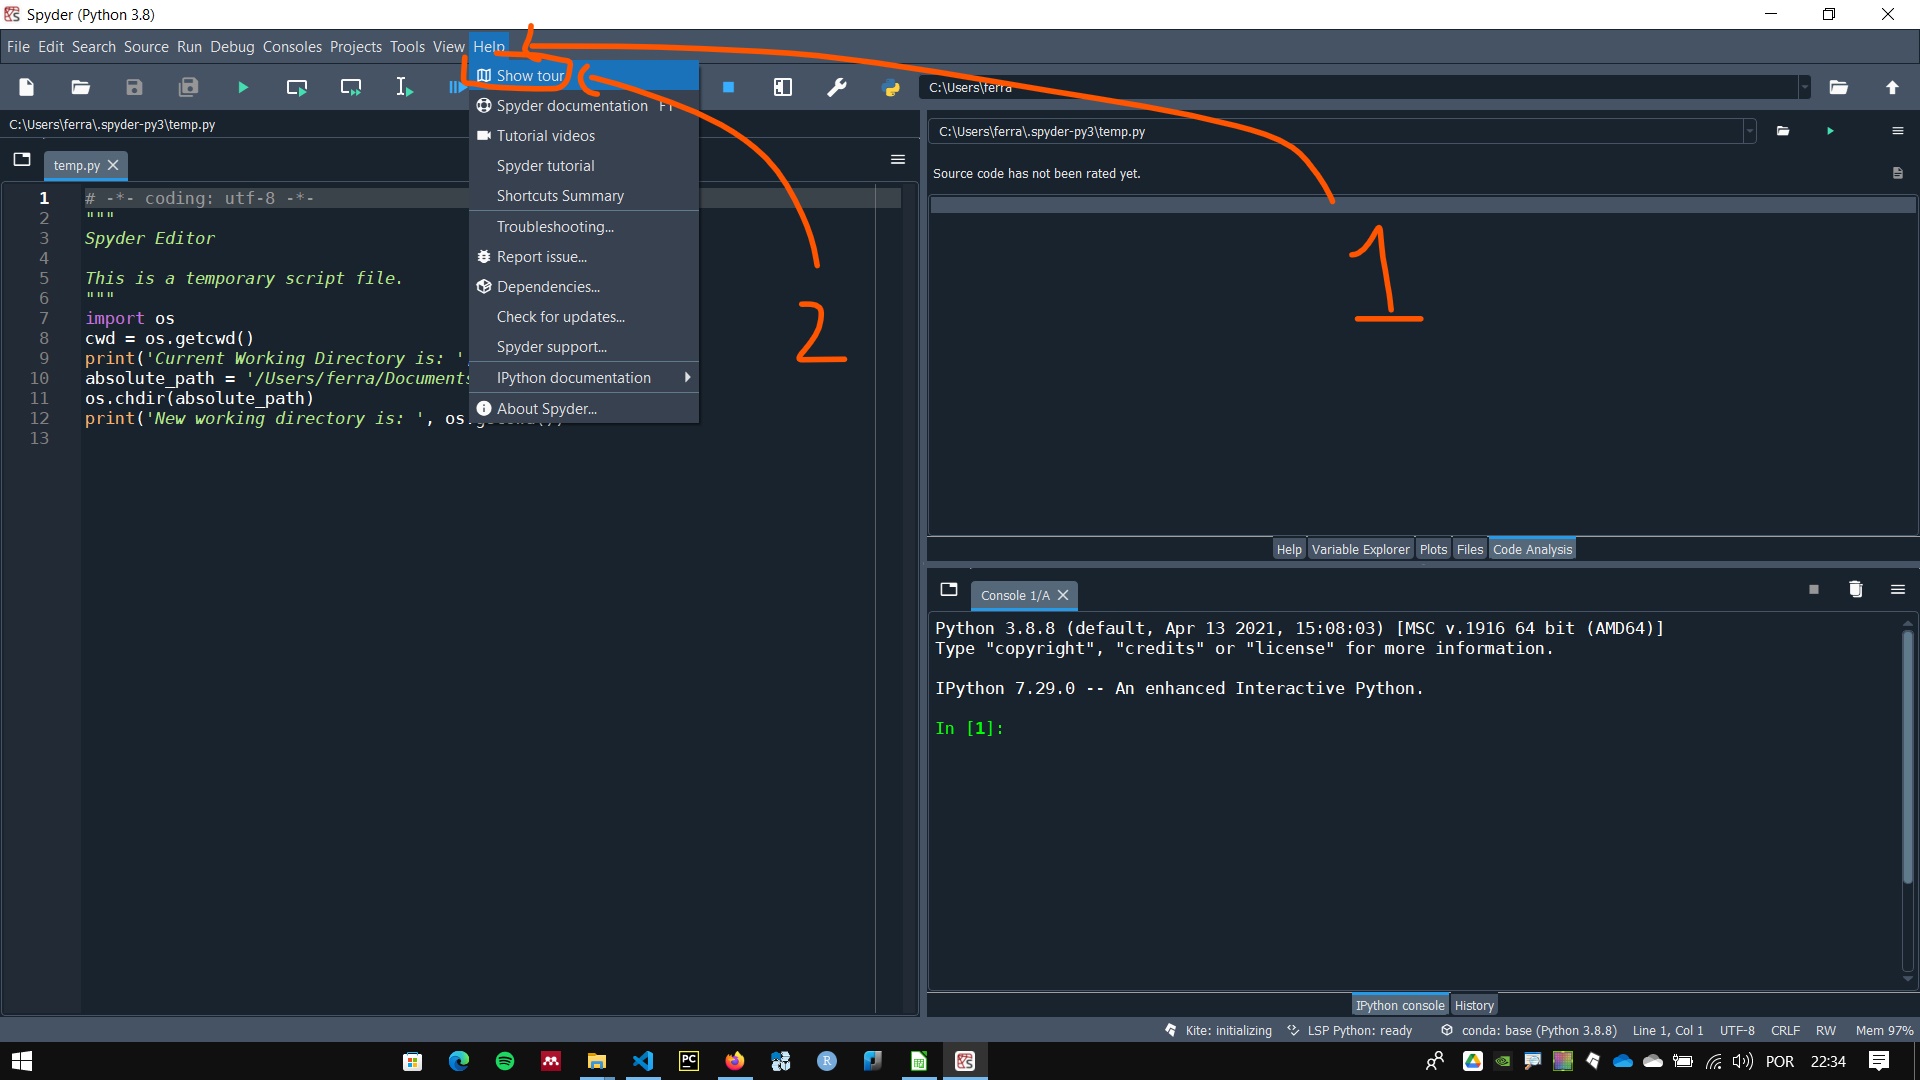This screenshot has height=1080, width=1920.
Task: Open PYTHONPATH manager python icon
Action: [x=891, y=88]
